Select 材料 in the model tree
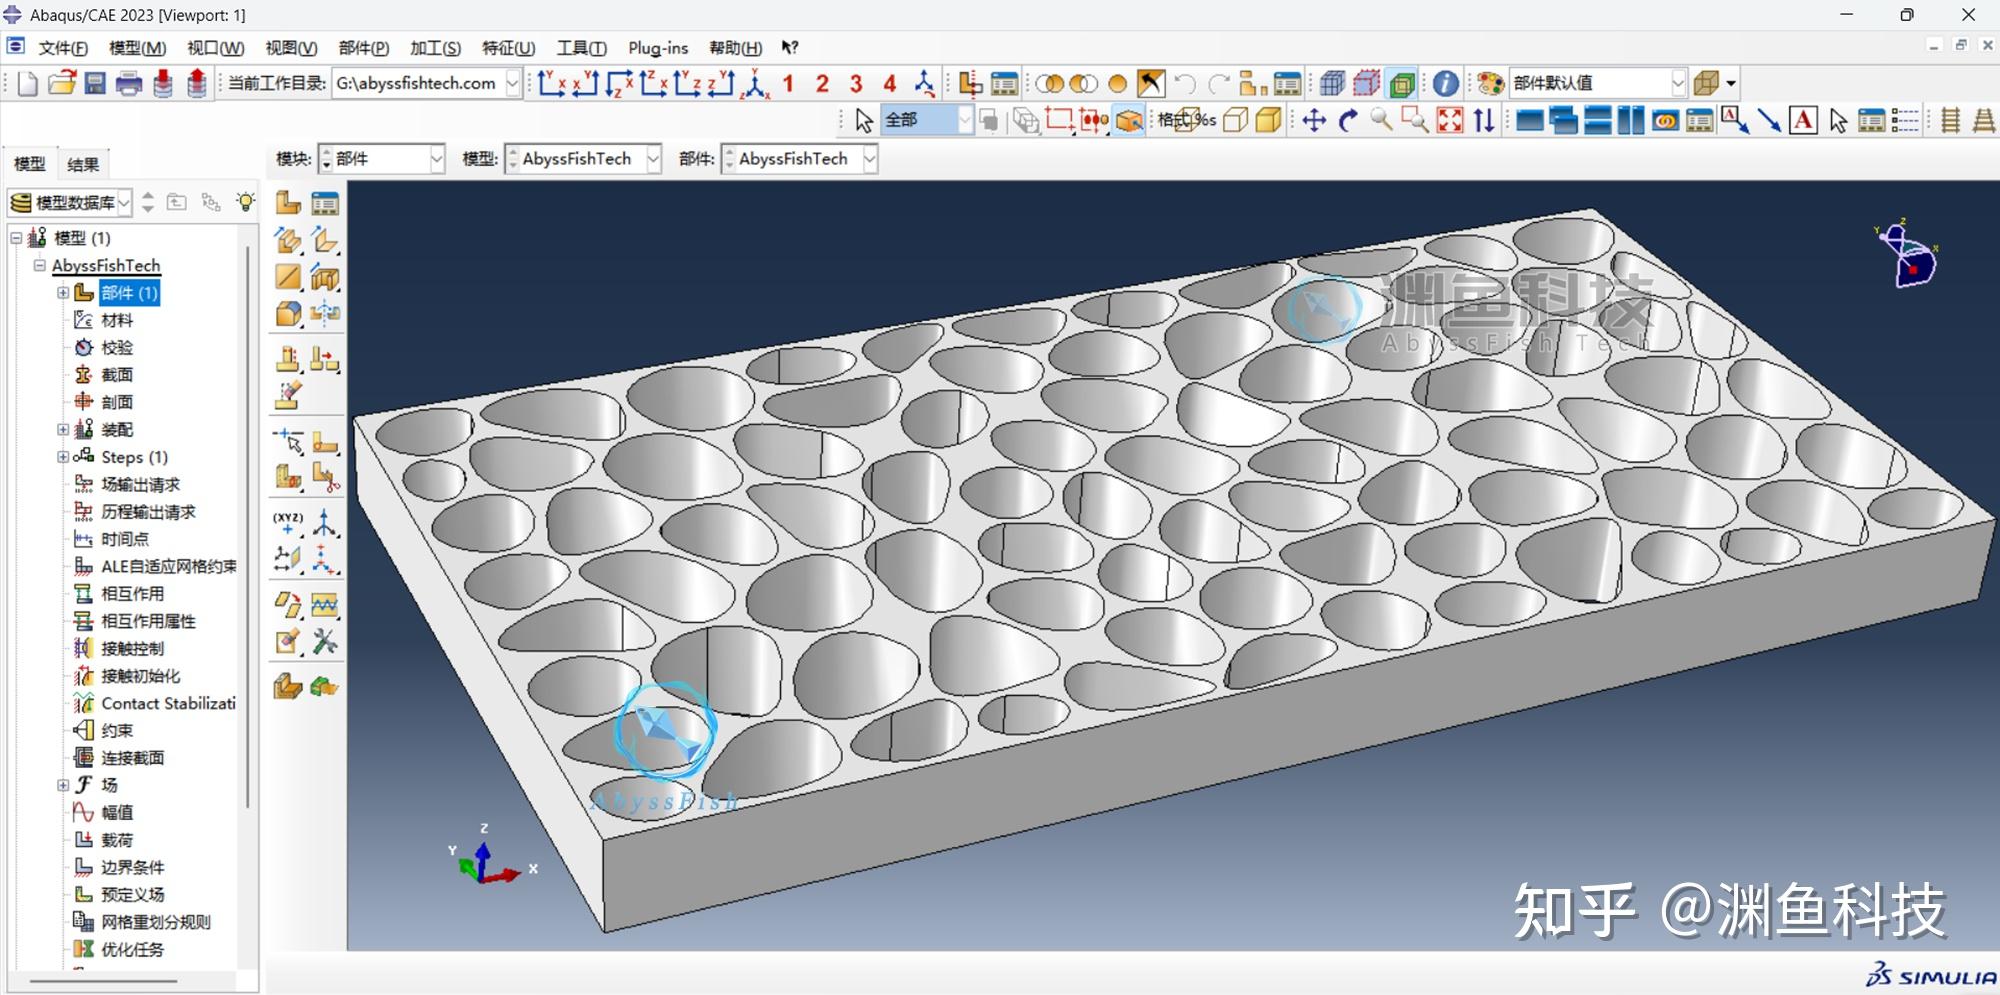 pyautogui.click(x=117, y=321)
